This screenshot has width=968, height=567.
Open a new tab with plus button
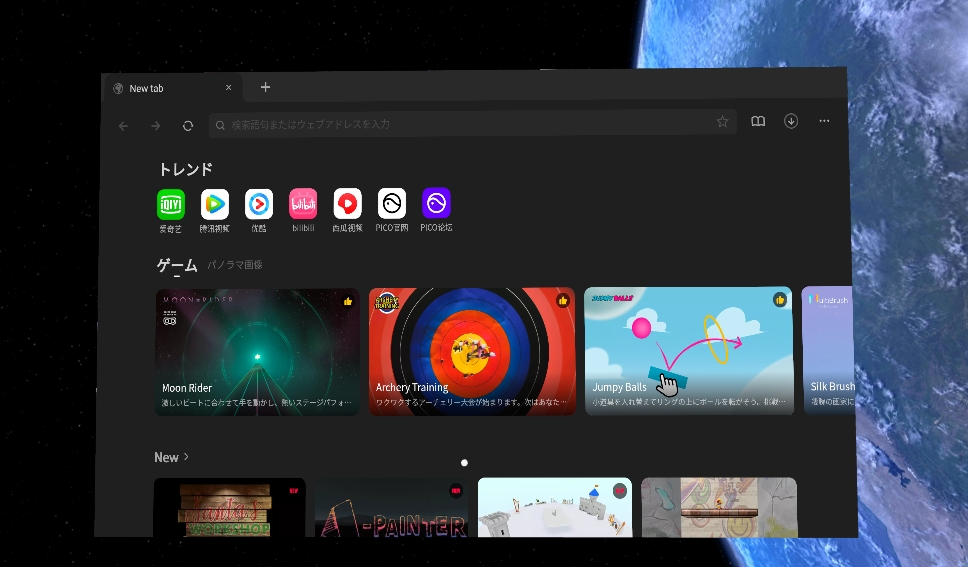[x=265, y=87]
